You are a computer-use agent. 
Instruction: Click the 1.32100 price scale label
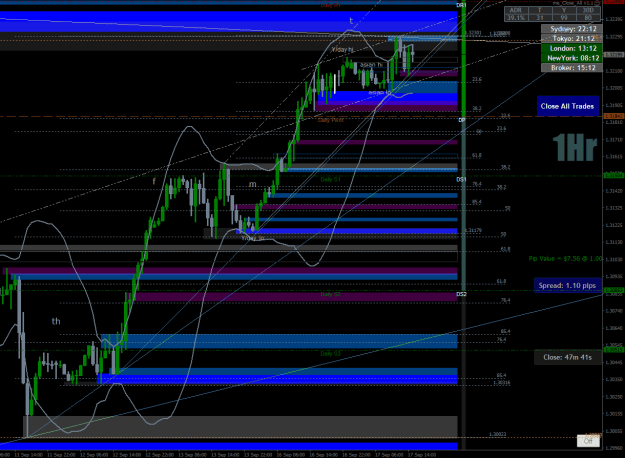614,71
